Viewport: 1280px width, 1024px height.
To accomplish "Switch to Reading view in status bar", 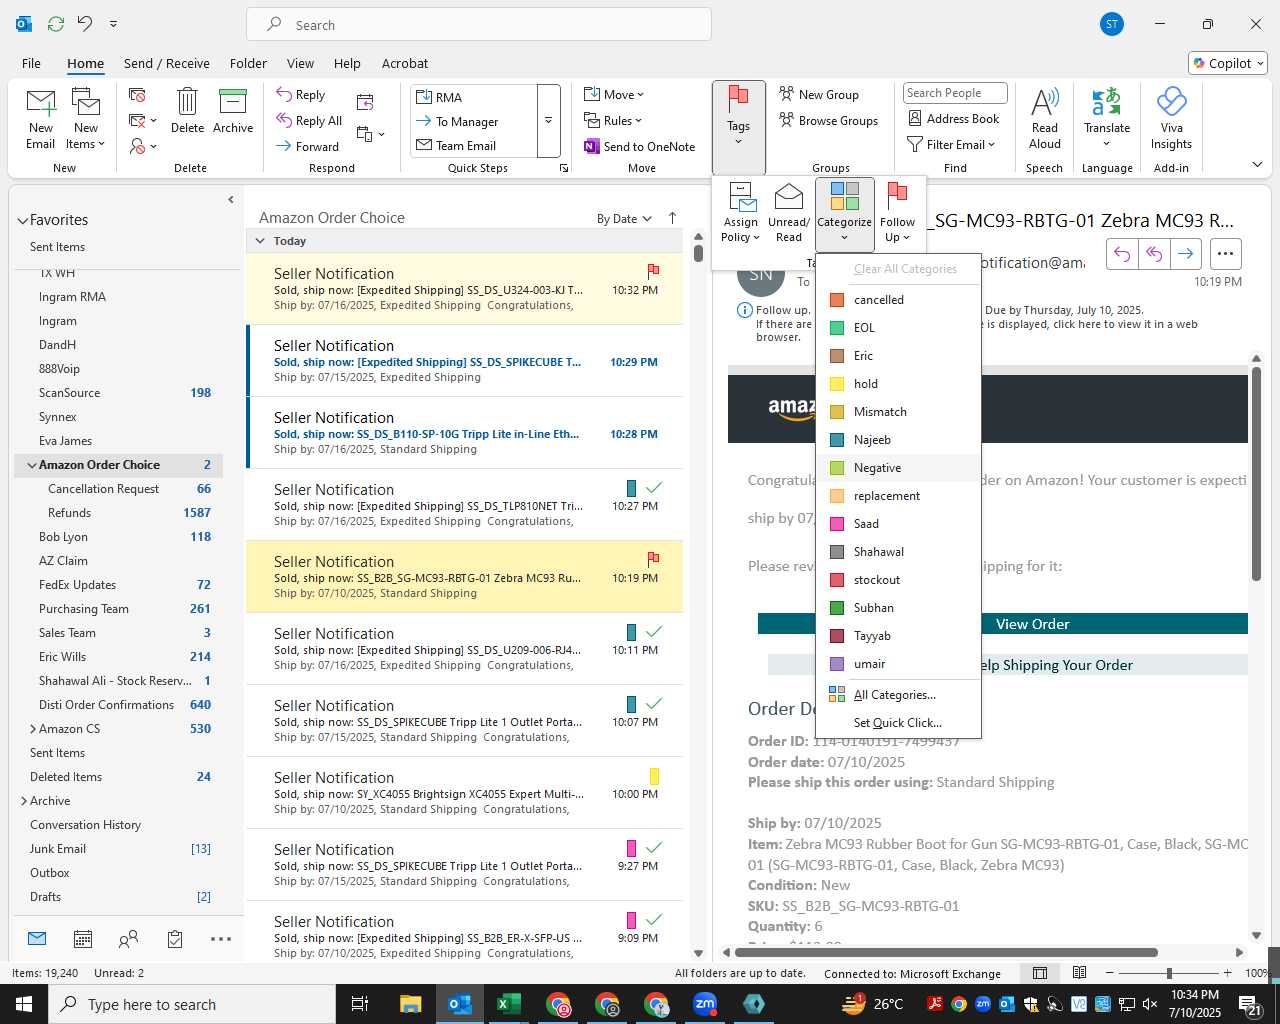I will tap(1080, 973).
